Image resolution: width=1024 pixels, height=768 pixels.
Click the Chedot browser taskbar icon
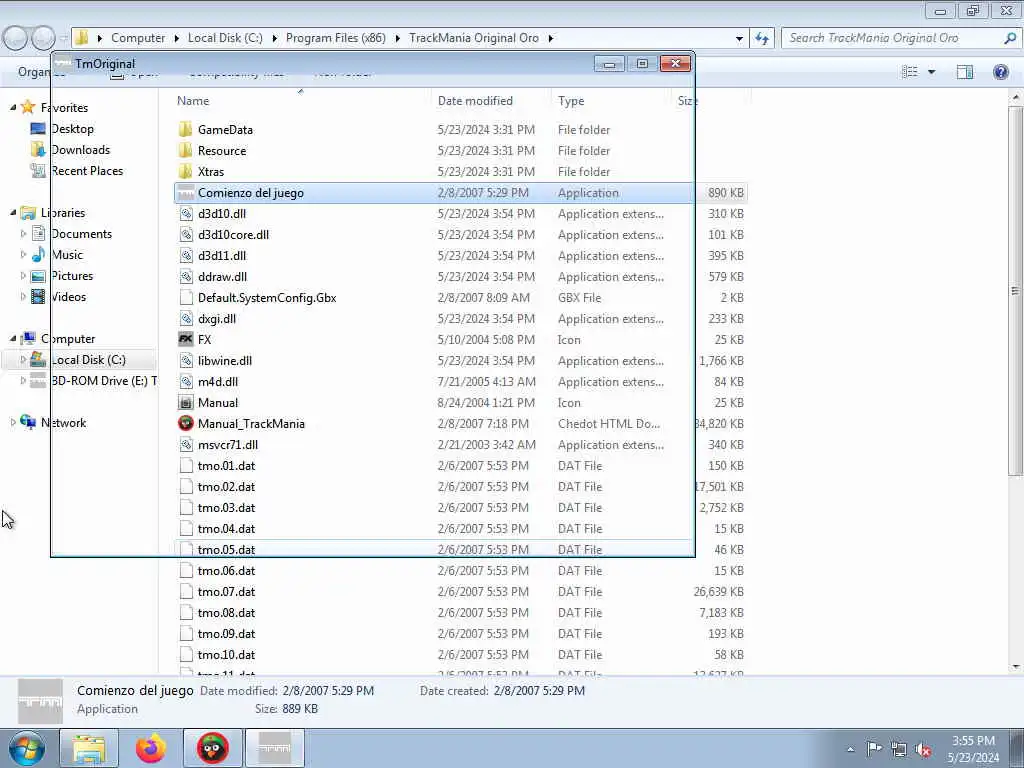click(213, 748)
